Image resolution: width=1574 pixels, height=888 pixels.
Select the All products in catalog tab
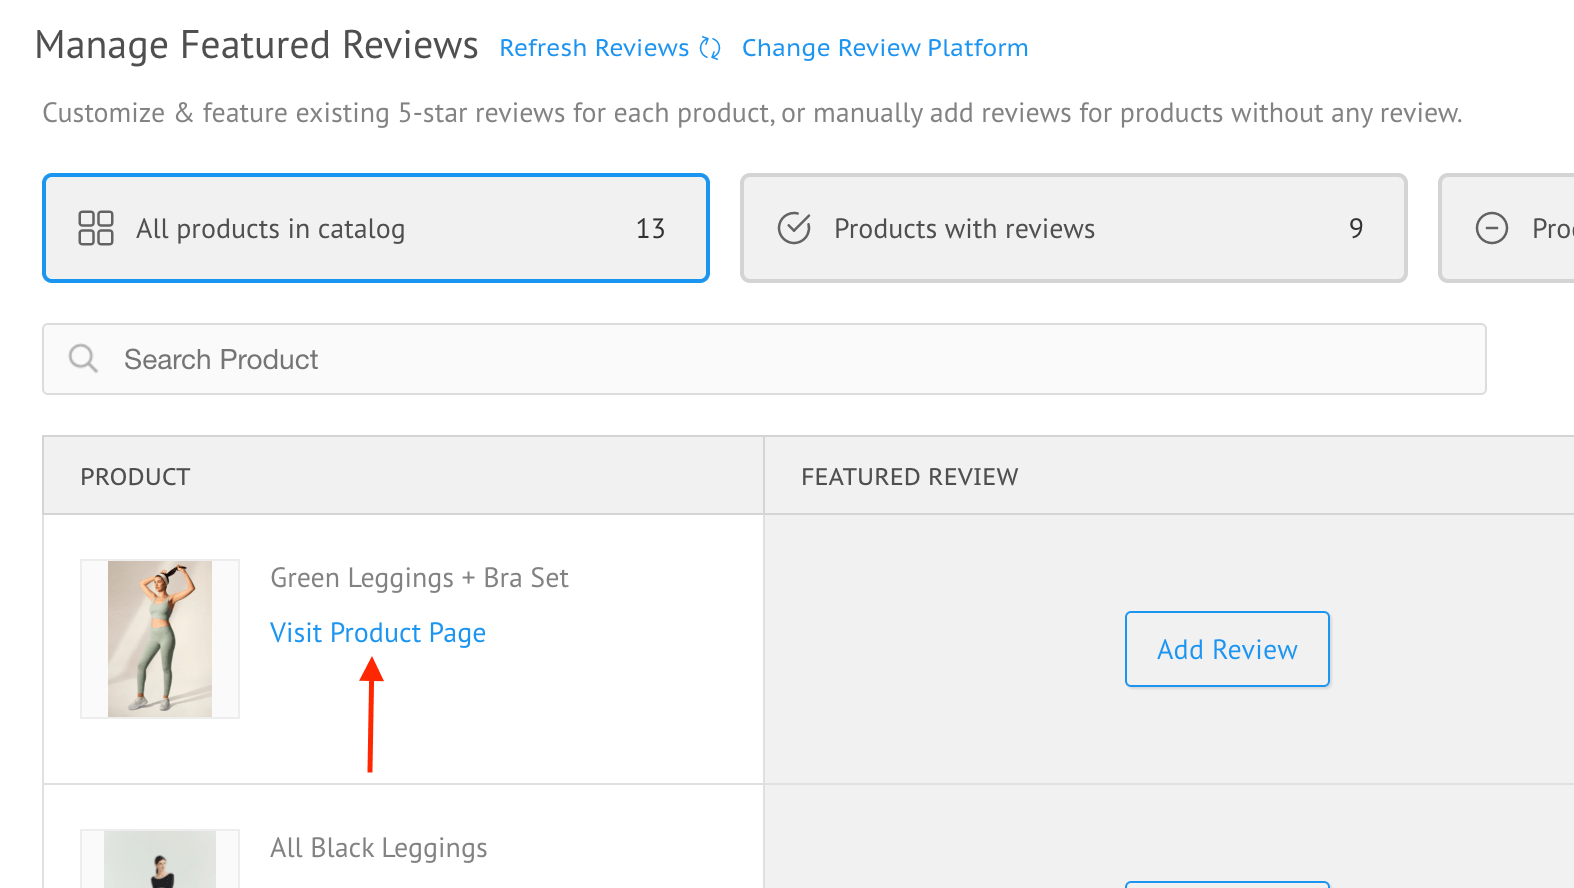tap(375, 228)
